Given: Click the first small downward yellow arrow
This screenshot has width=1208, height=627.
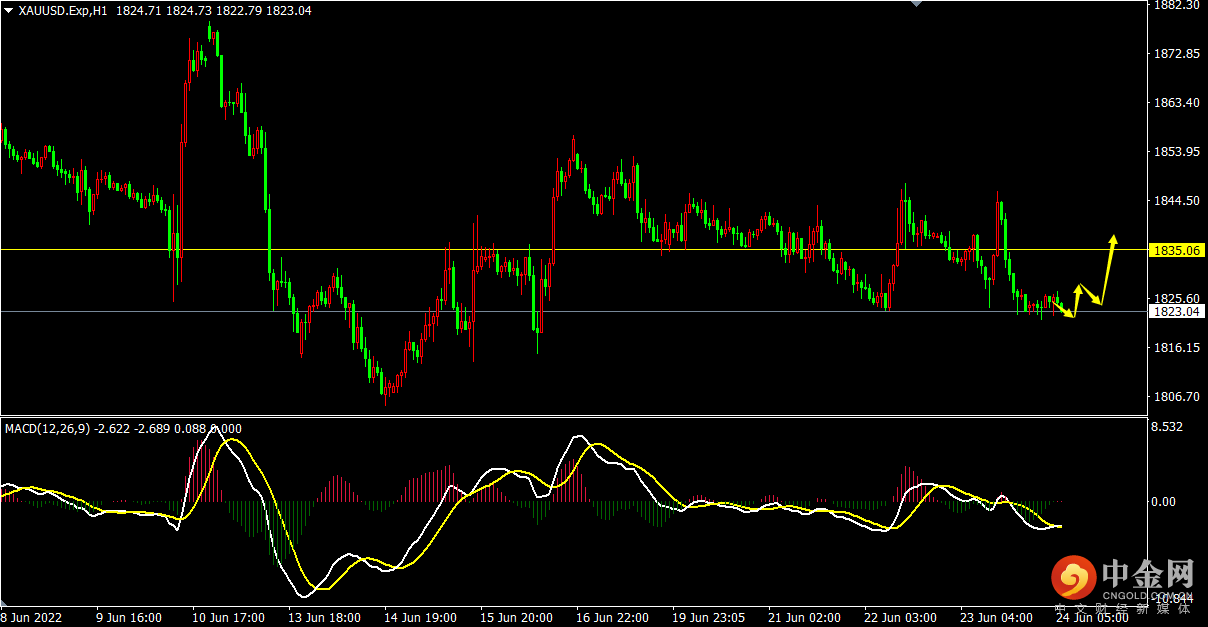Looking at the screenshot, I should coord(1066,311).
